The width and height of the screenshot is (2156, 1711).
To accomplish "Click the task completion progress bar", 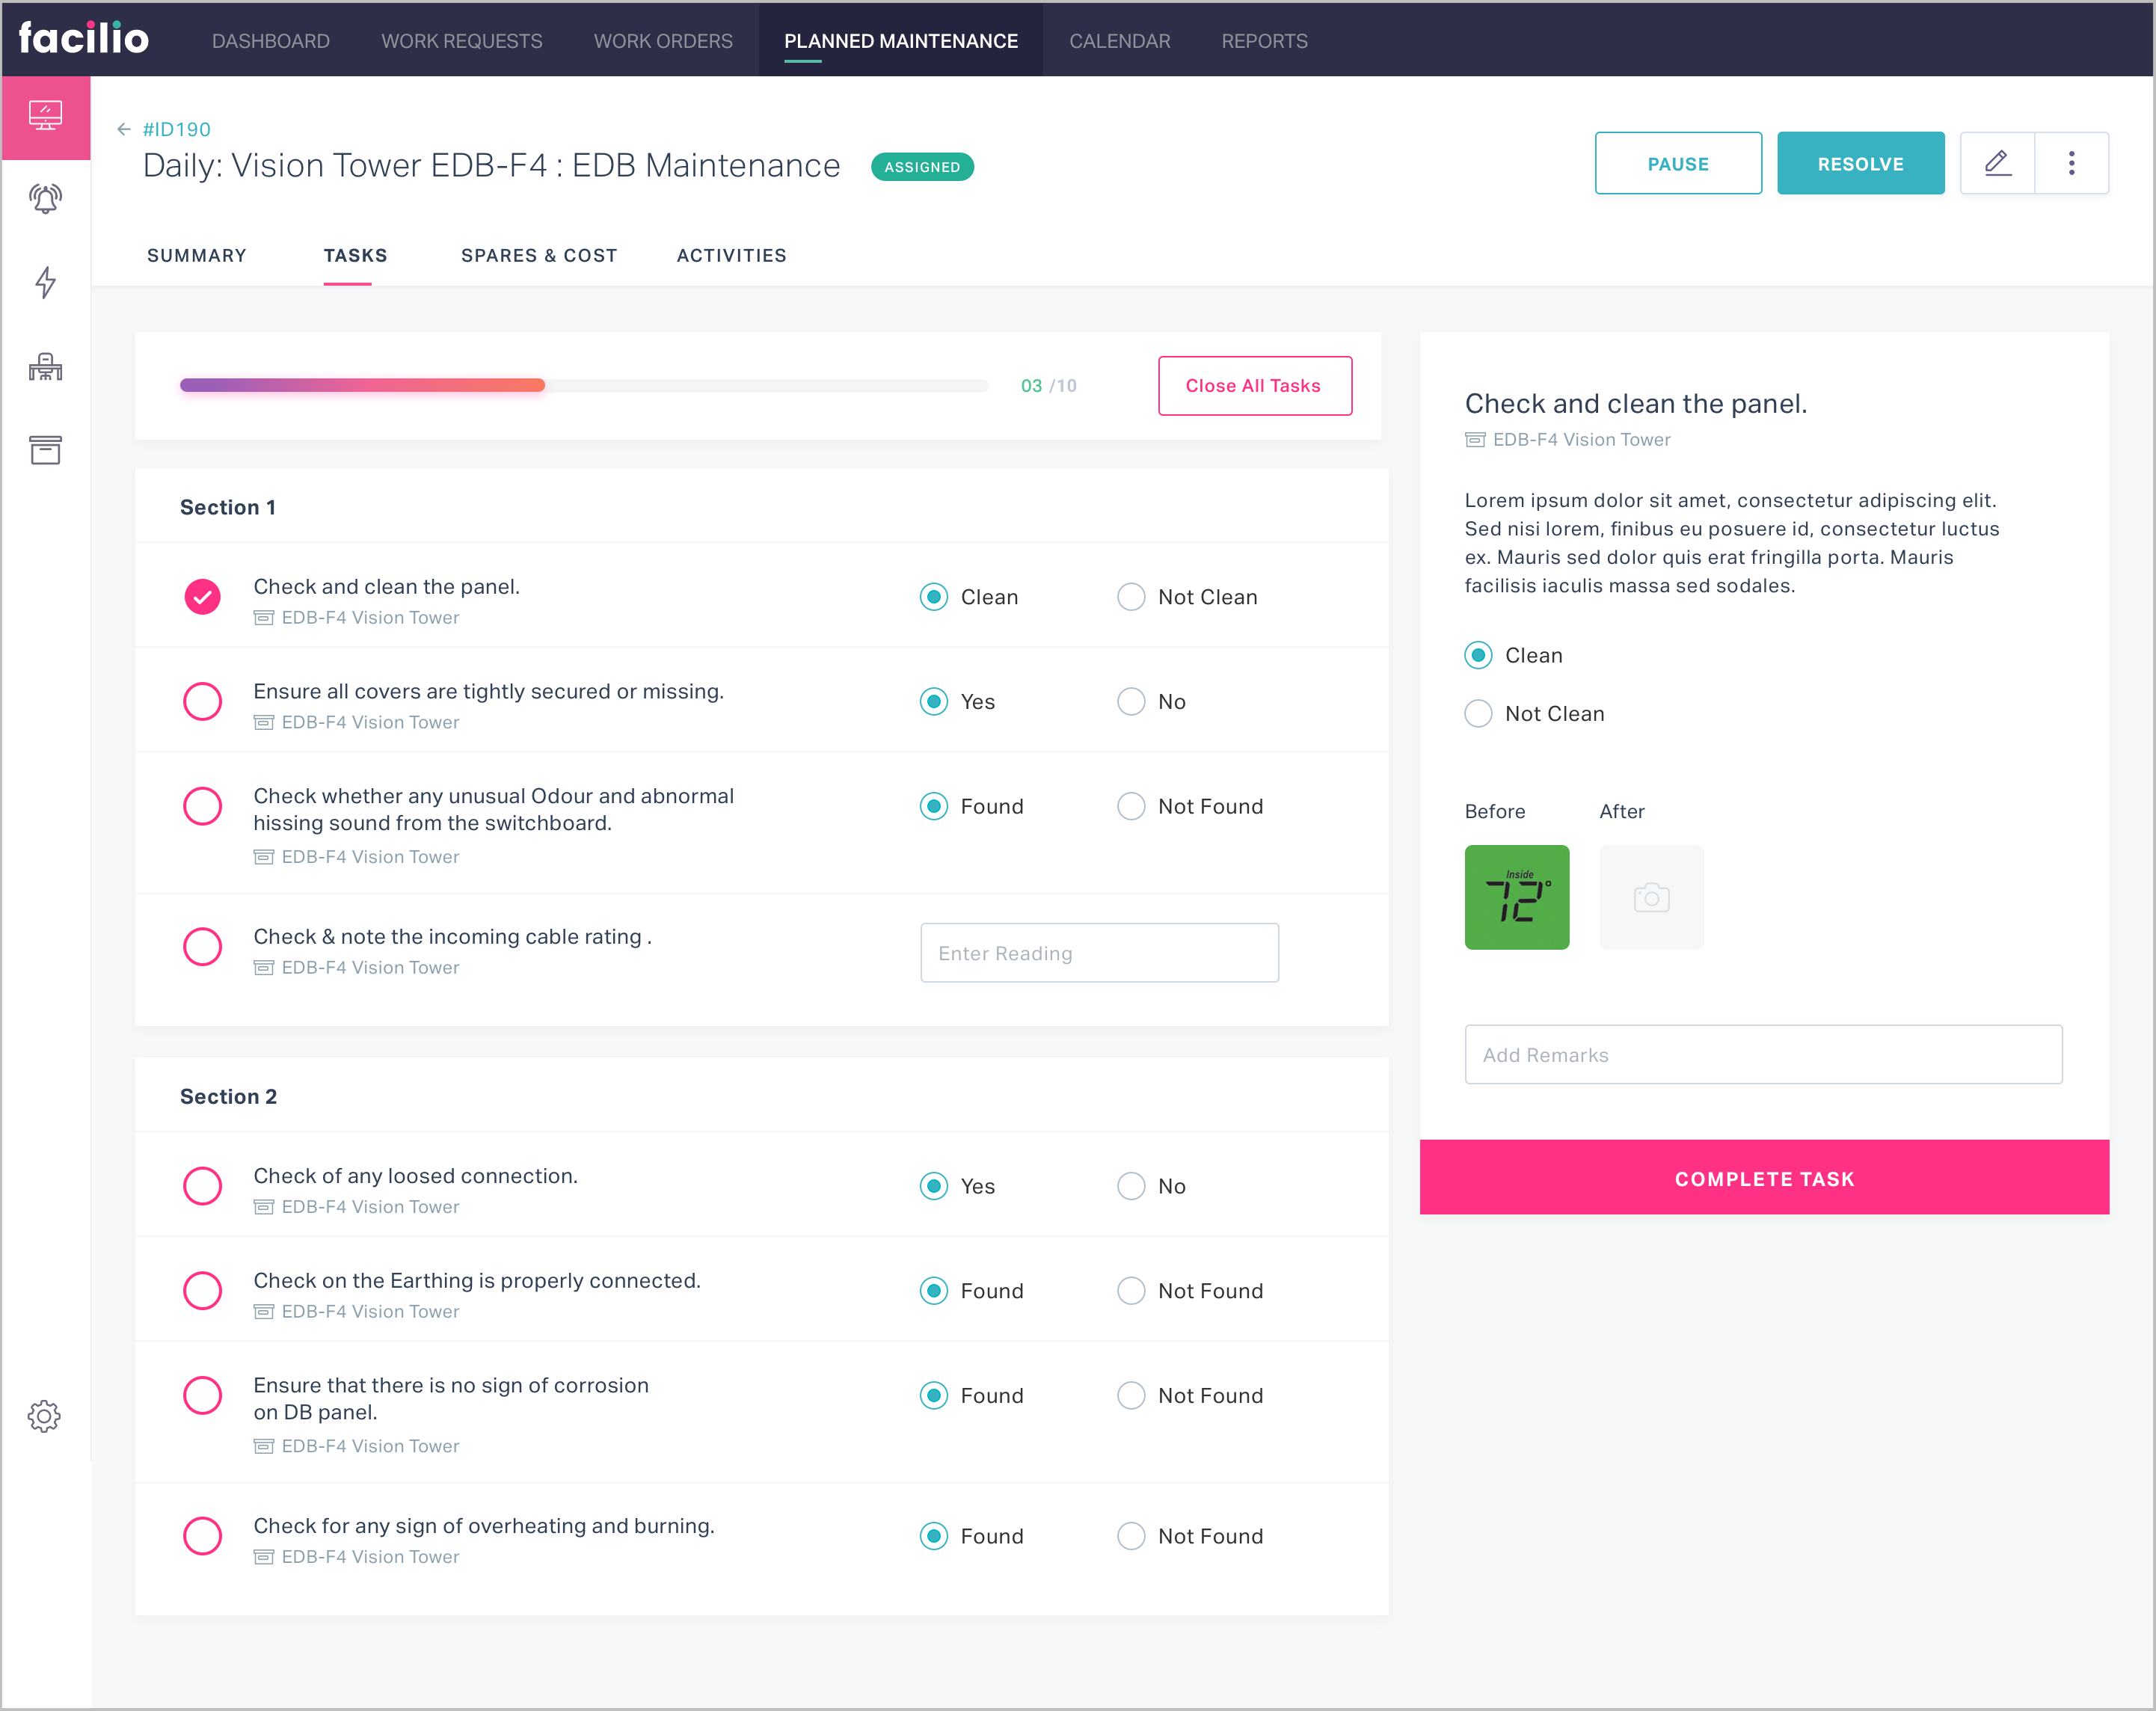I will [x=584, y=385].
